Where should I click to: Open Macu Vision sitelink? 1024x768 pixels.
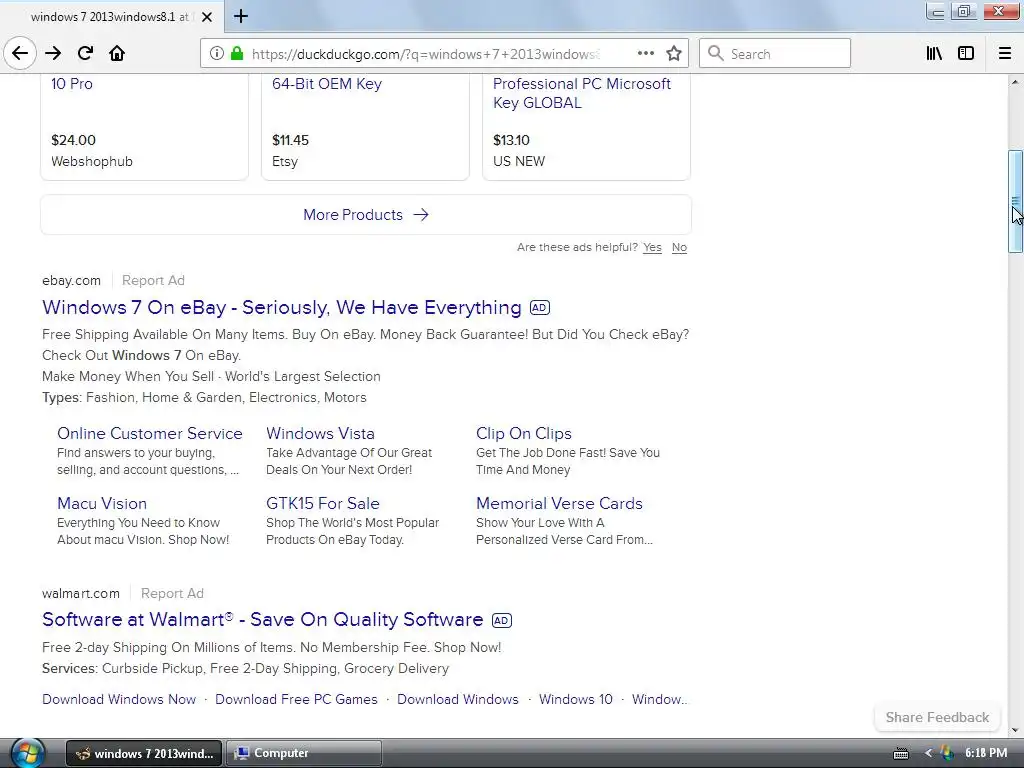(102, 503)
